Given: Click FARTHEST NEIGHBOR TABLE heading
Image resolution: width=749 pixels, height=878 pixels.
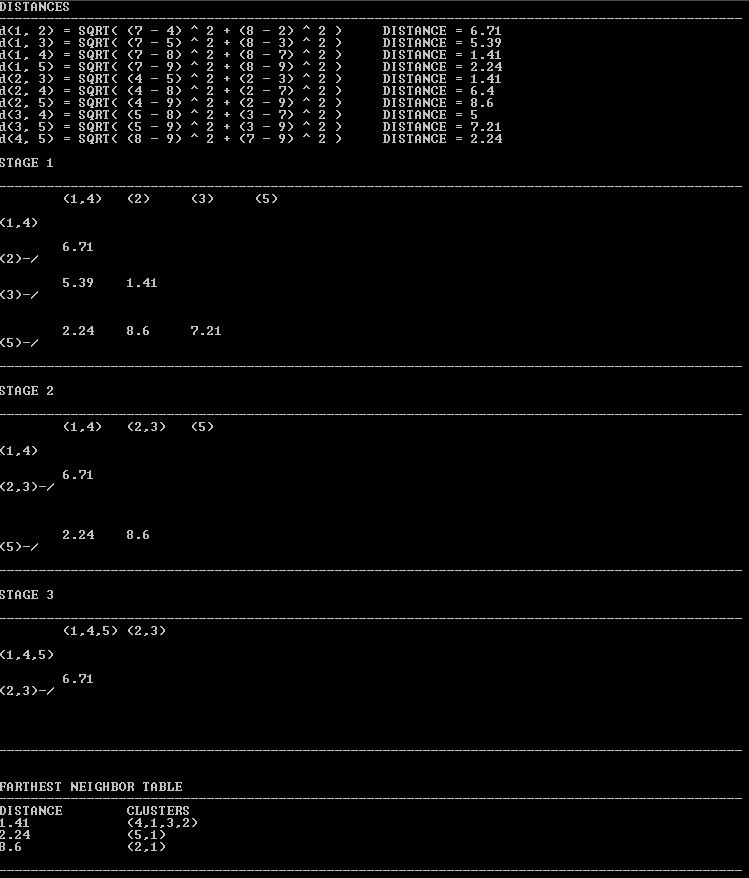Looking at the screenshot, I should [91, 787].
